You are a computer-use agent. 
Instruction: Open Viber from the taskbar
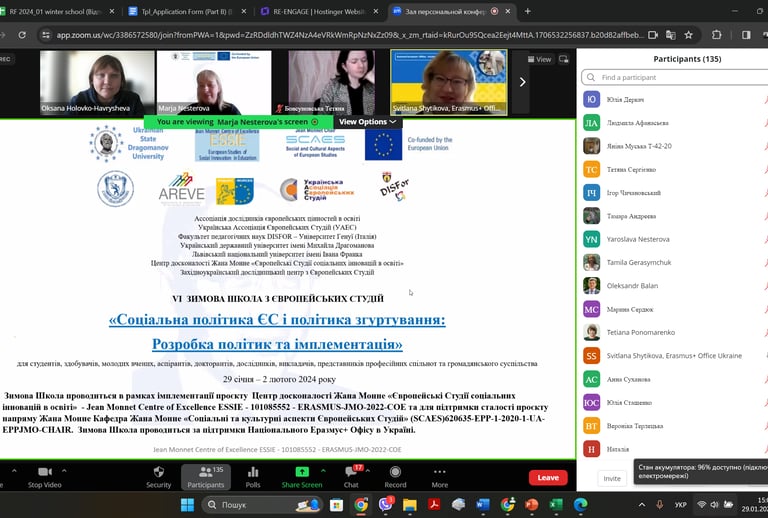(386, 505)
